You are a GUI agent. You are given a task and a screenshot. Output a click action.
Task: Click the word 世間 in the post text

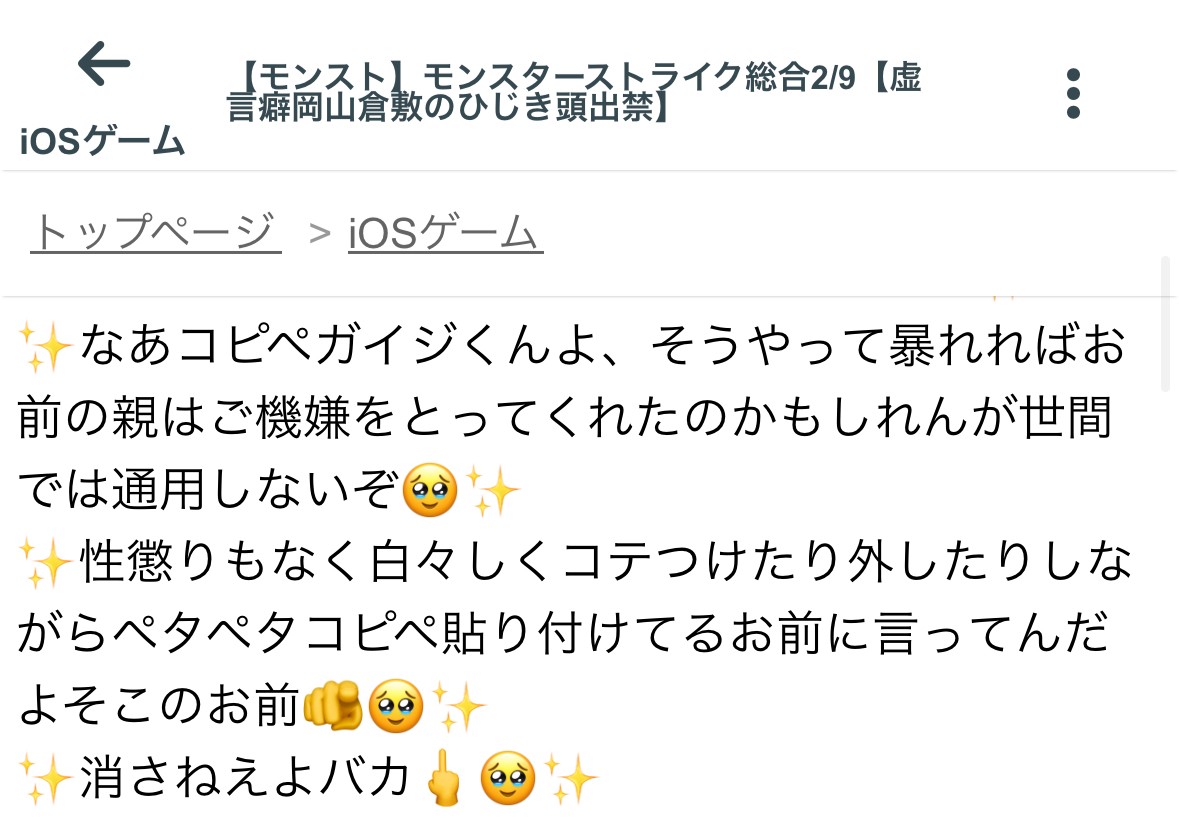pyautogui.click(x=1065, y=418)
